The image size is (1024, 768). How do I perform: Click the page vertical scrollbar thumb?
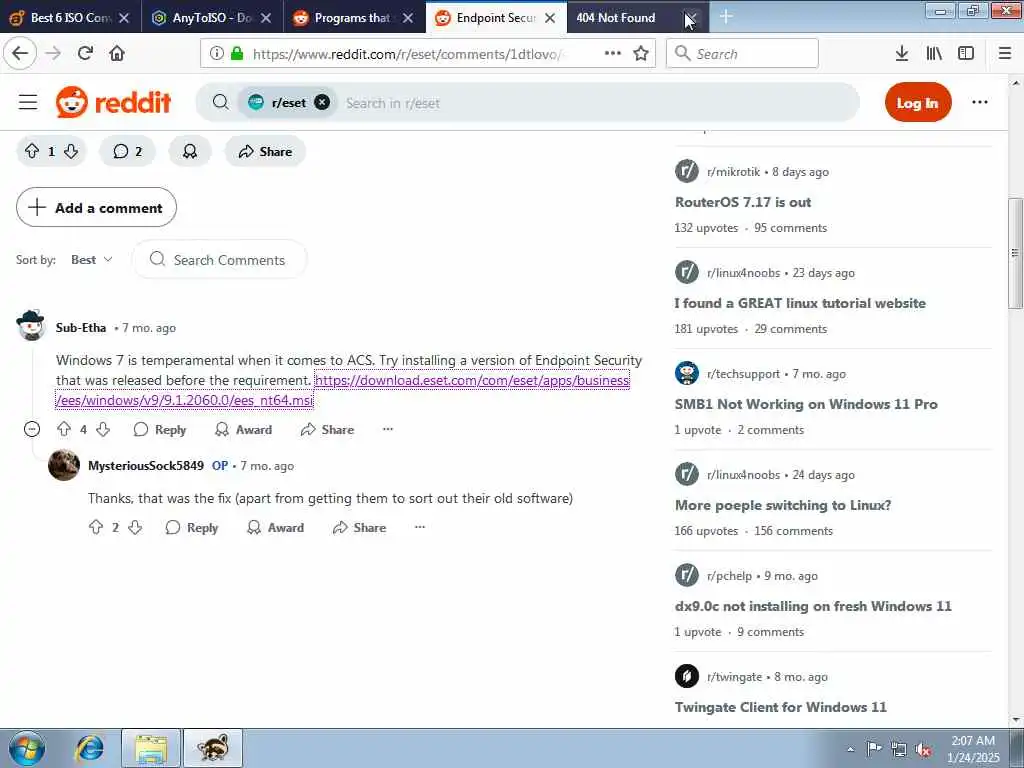(x=1016, y=253)
